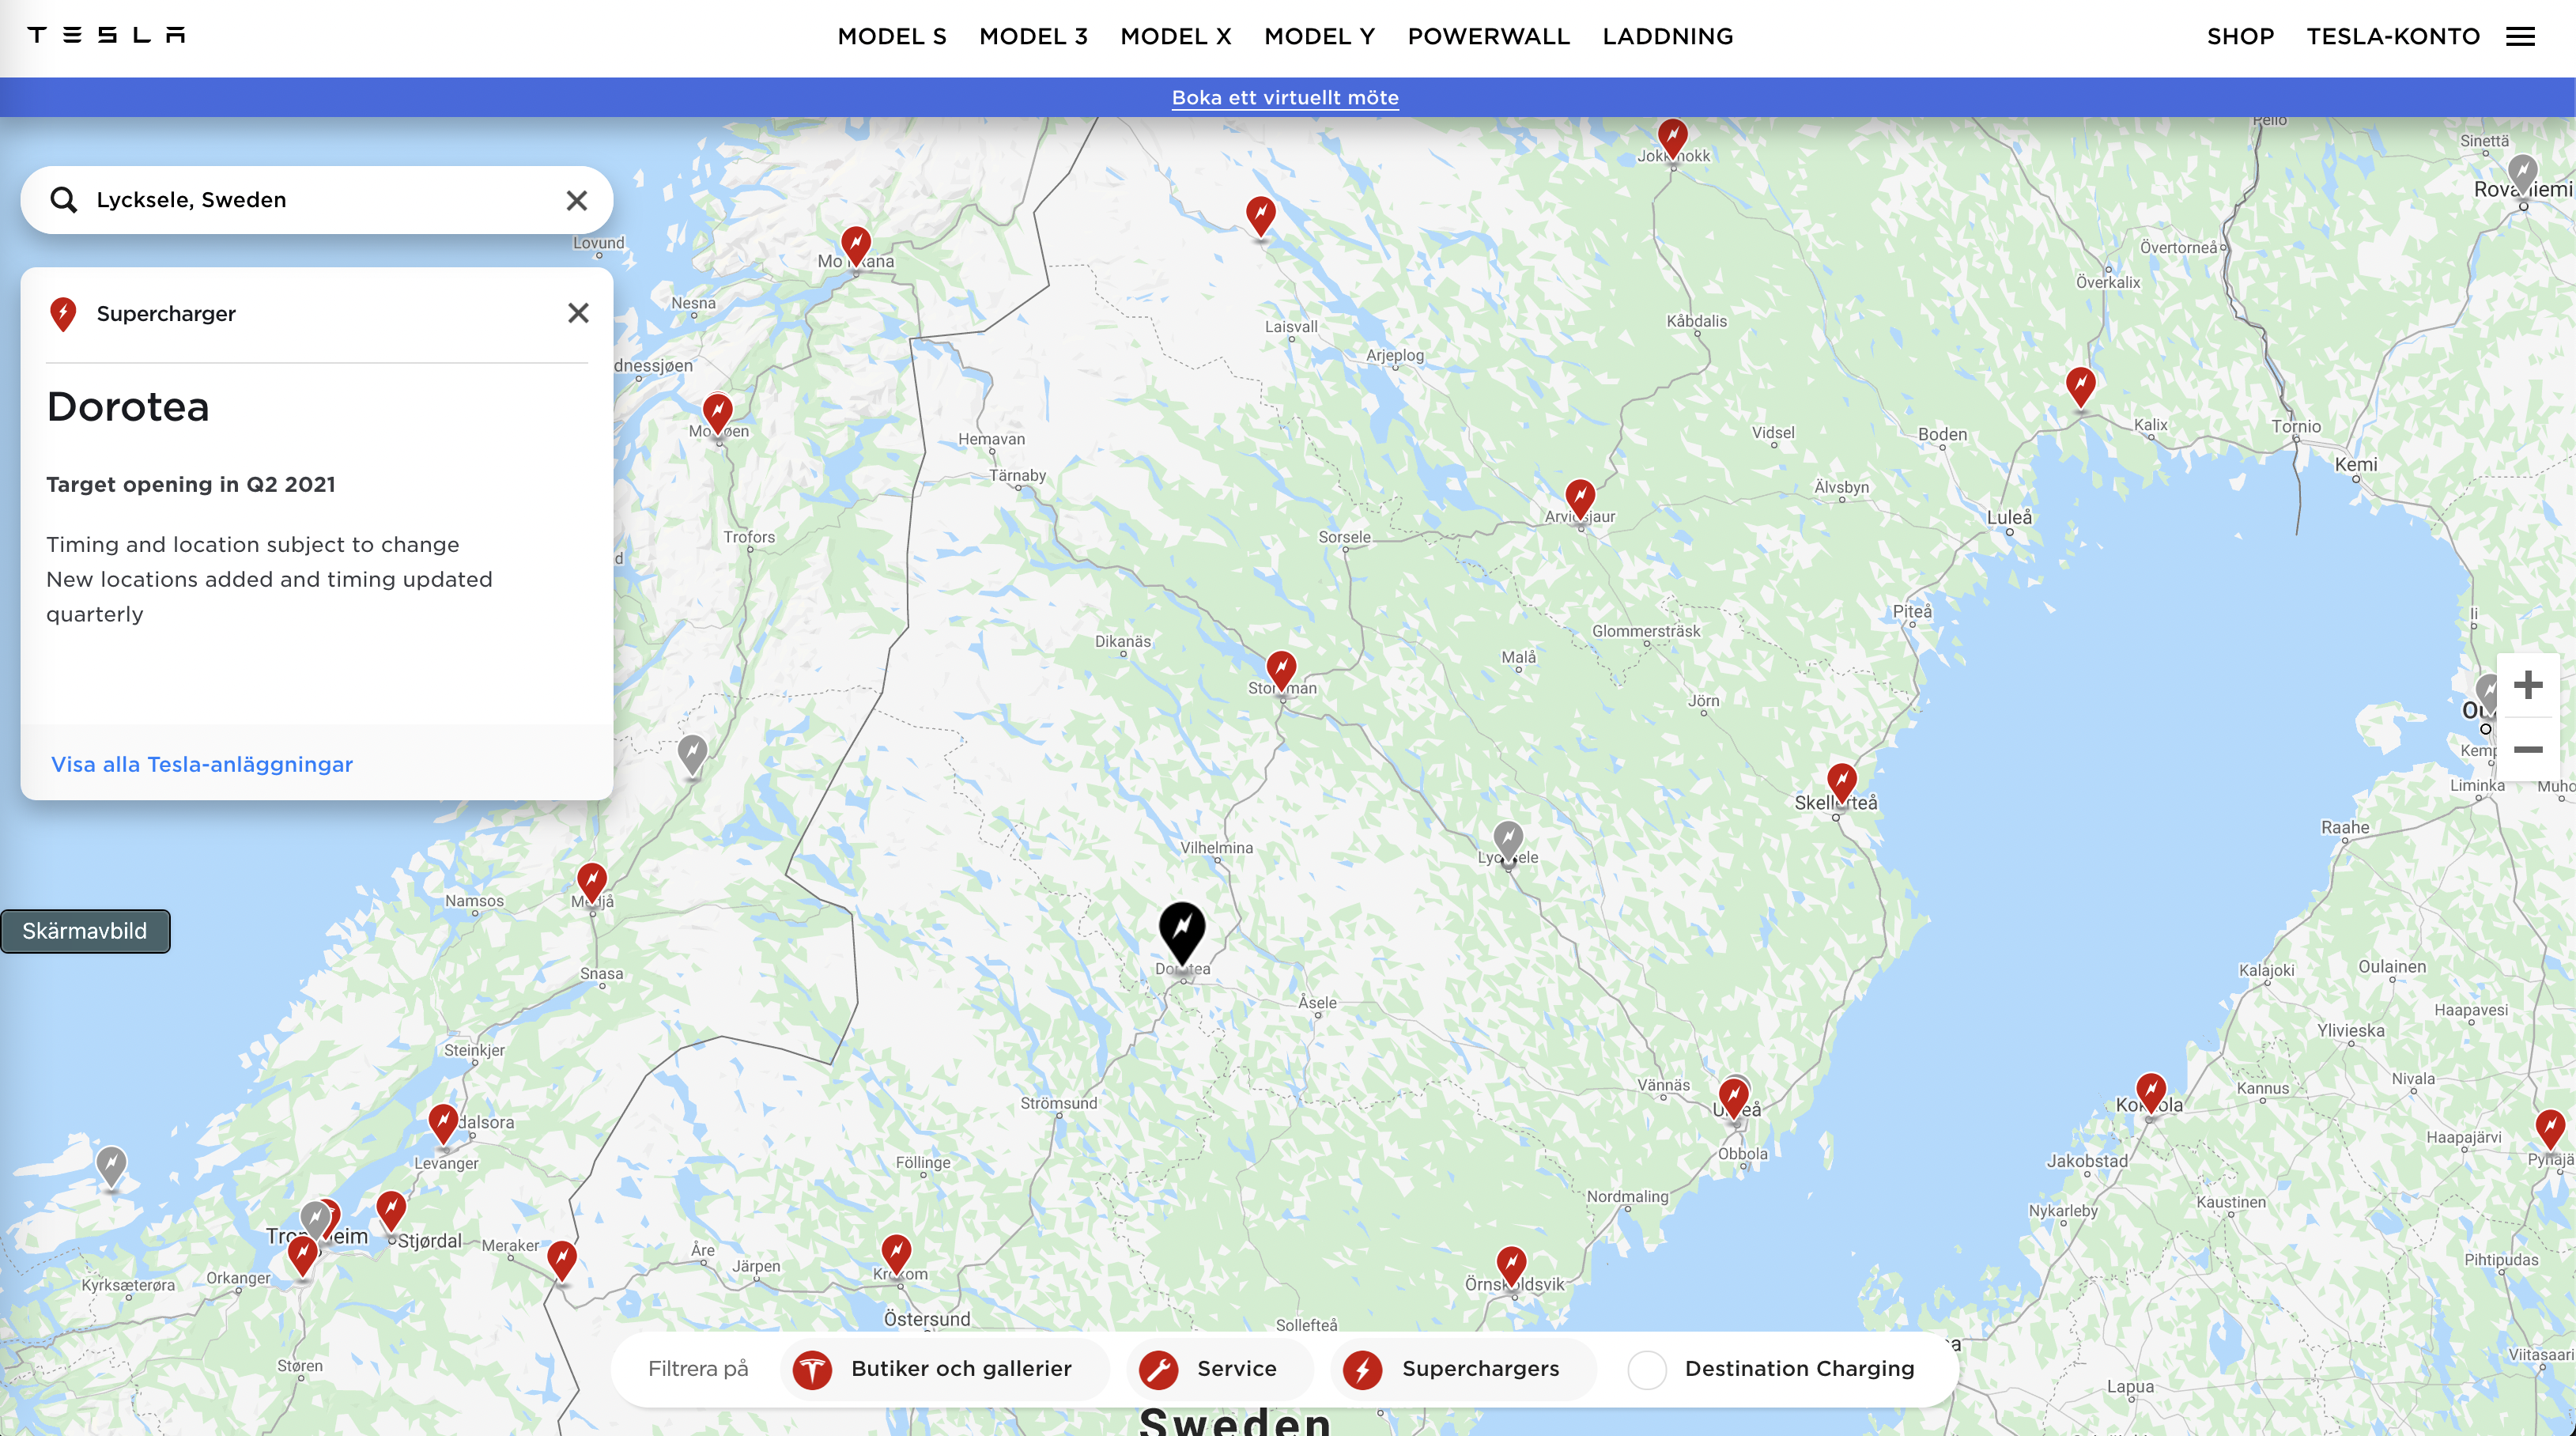The width and height of the screenshot is (2576, 1436).
Task: Click the Tesla logo
Action: (x=106, y=36)
